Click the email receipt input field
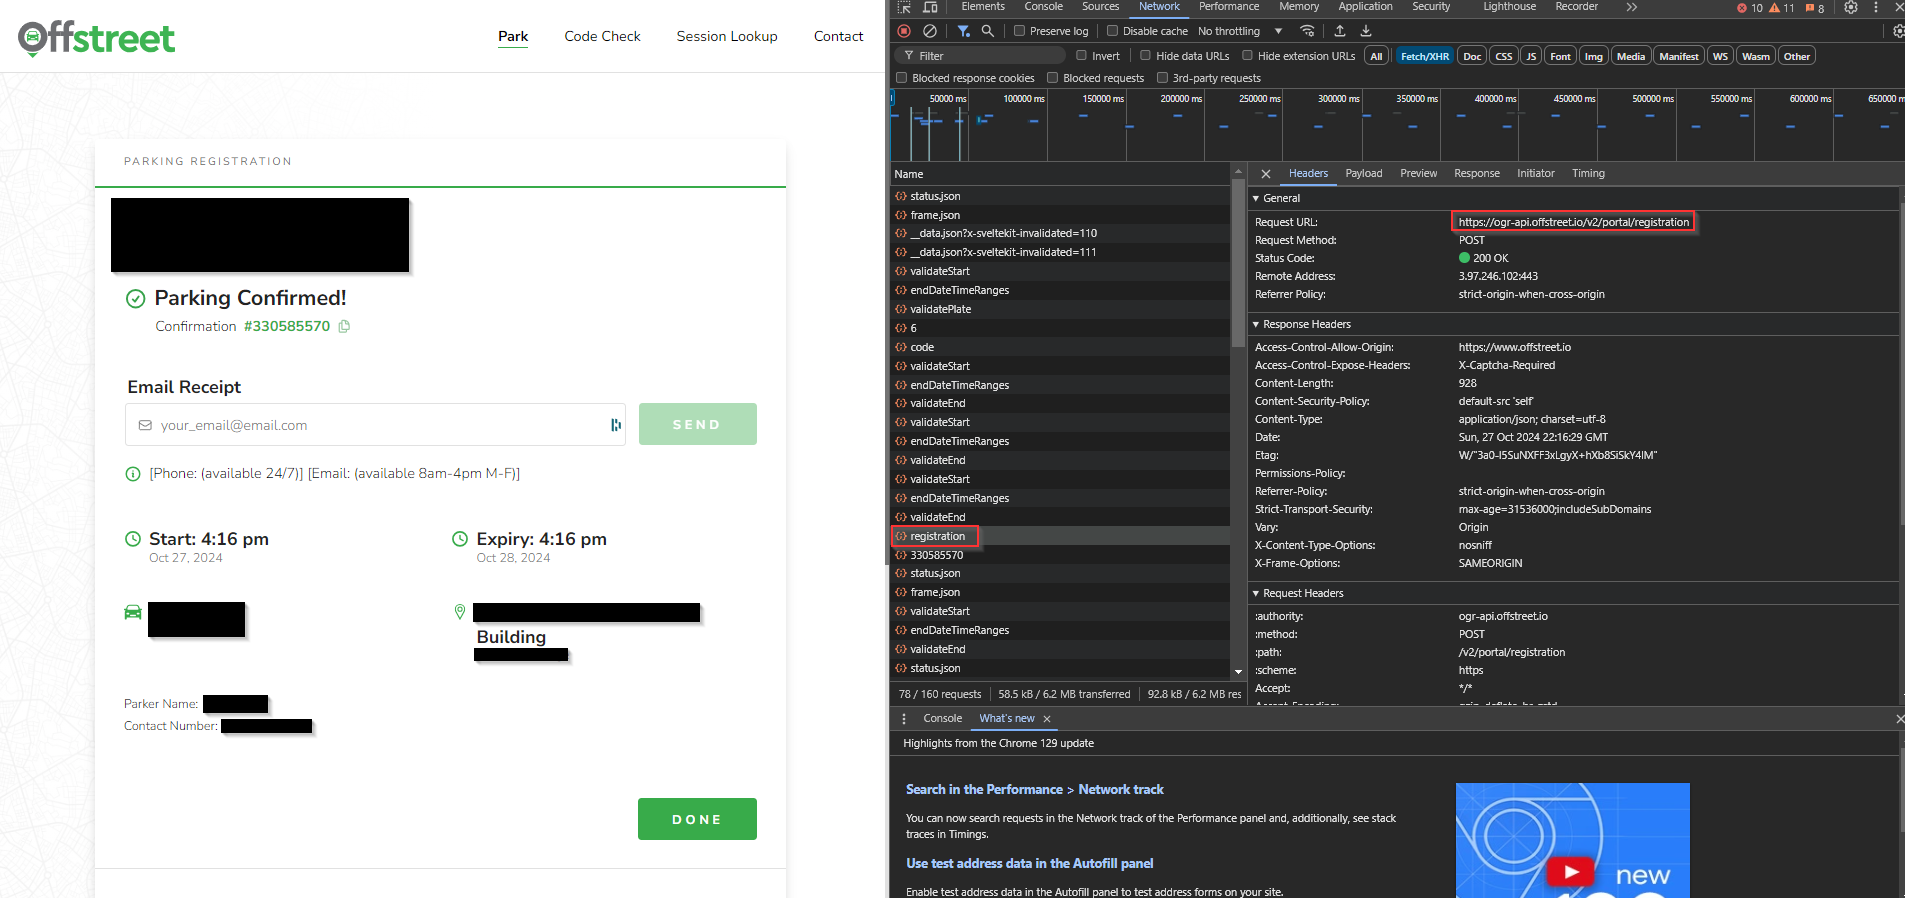 [375, 425]
